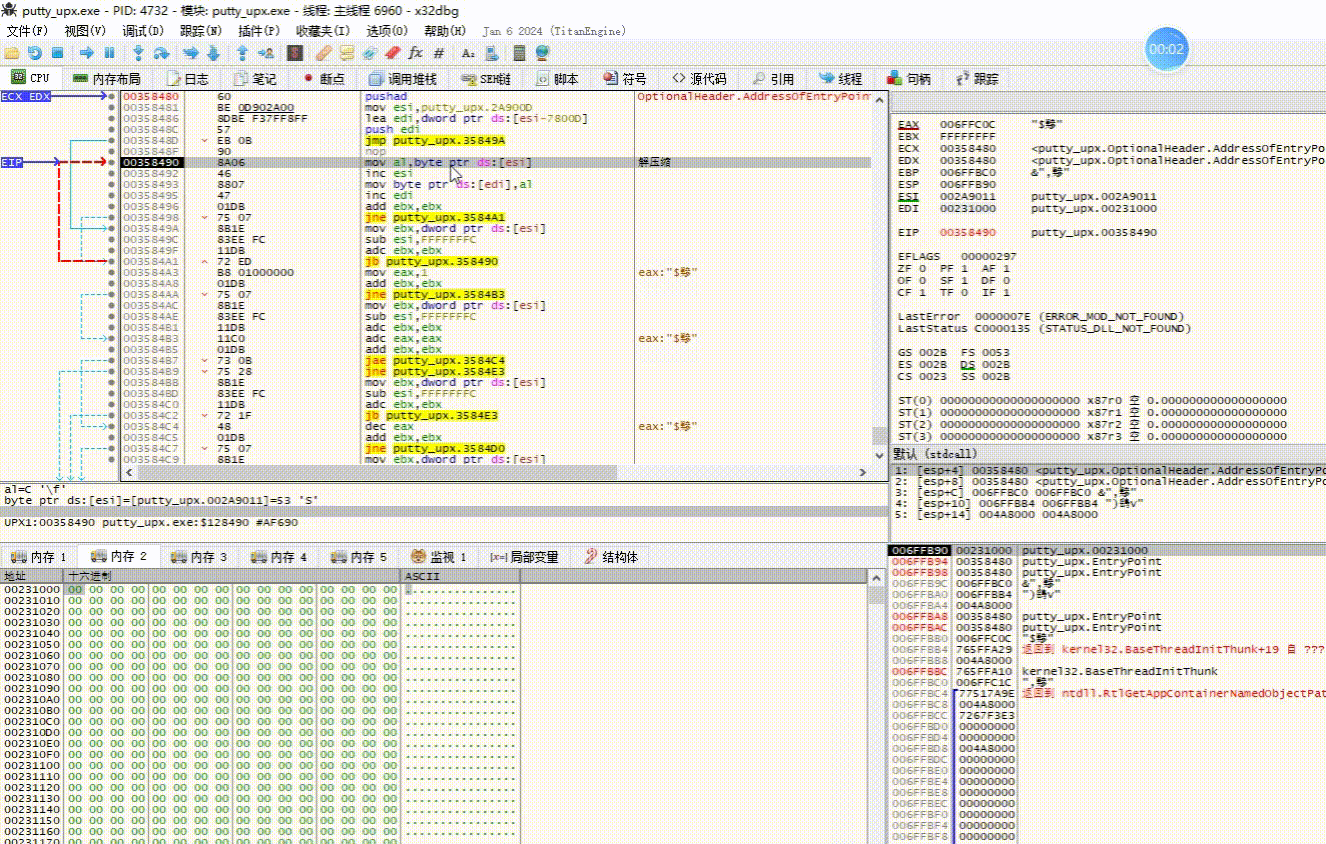Toggle breakpoint bullet at address 003584A3
This screenshot has width=1326, height=844.
tap(112, 272)
